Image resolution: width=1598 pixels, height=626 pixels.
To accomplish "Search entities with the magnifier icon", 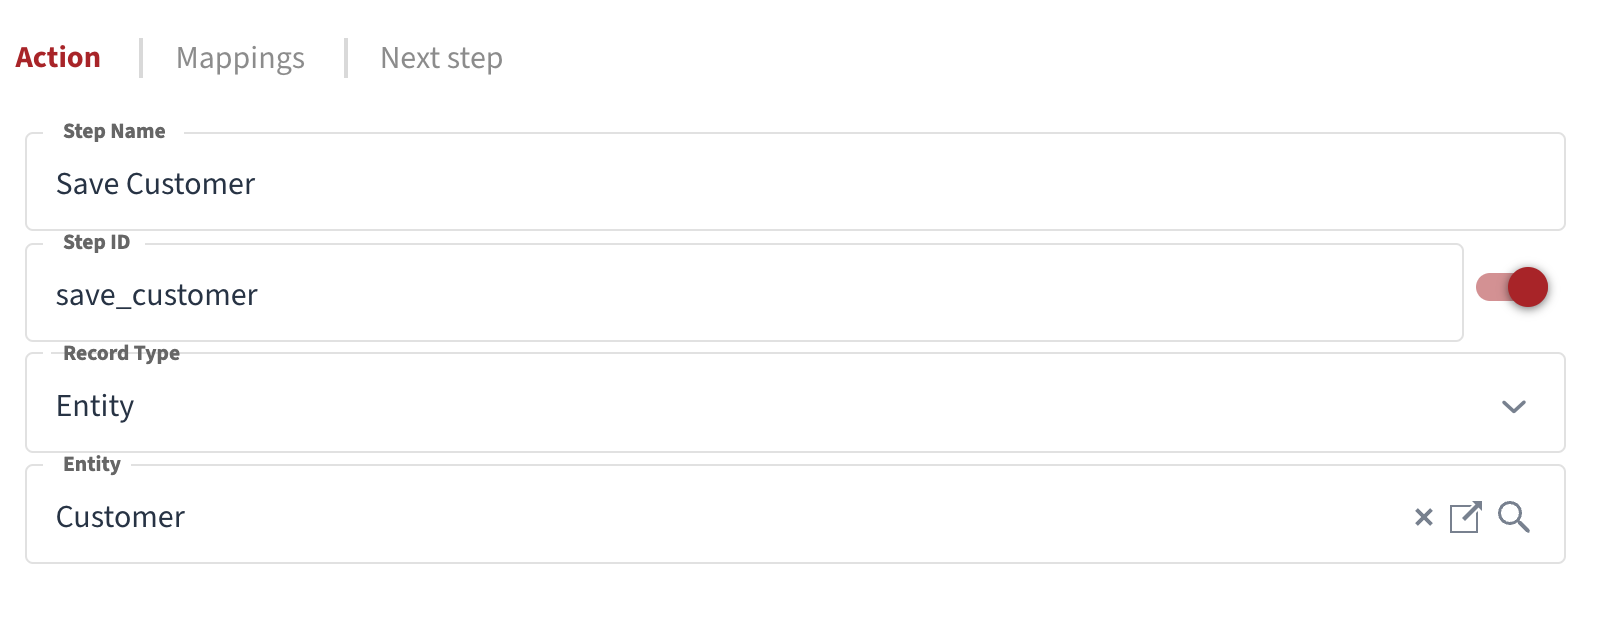I will (x=1513, y=517).
